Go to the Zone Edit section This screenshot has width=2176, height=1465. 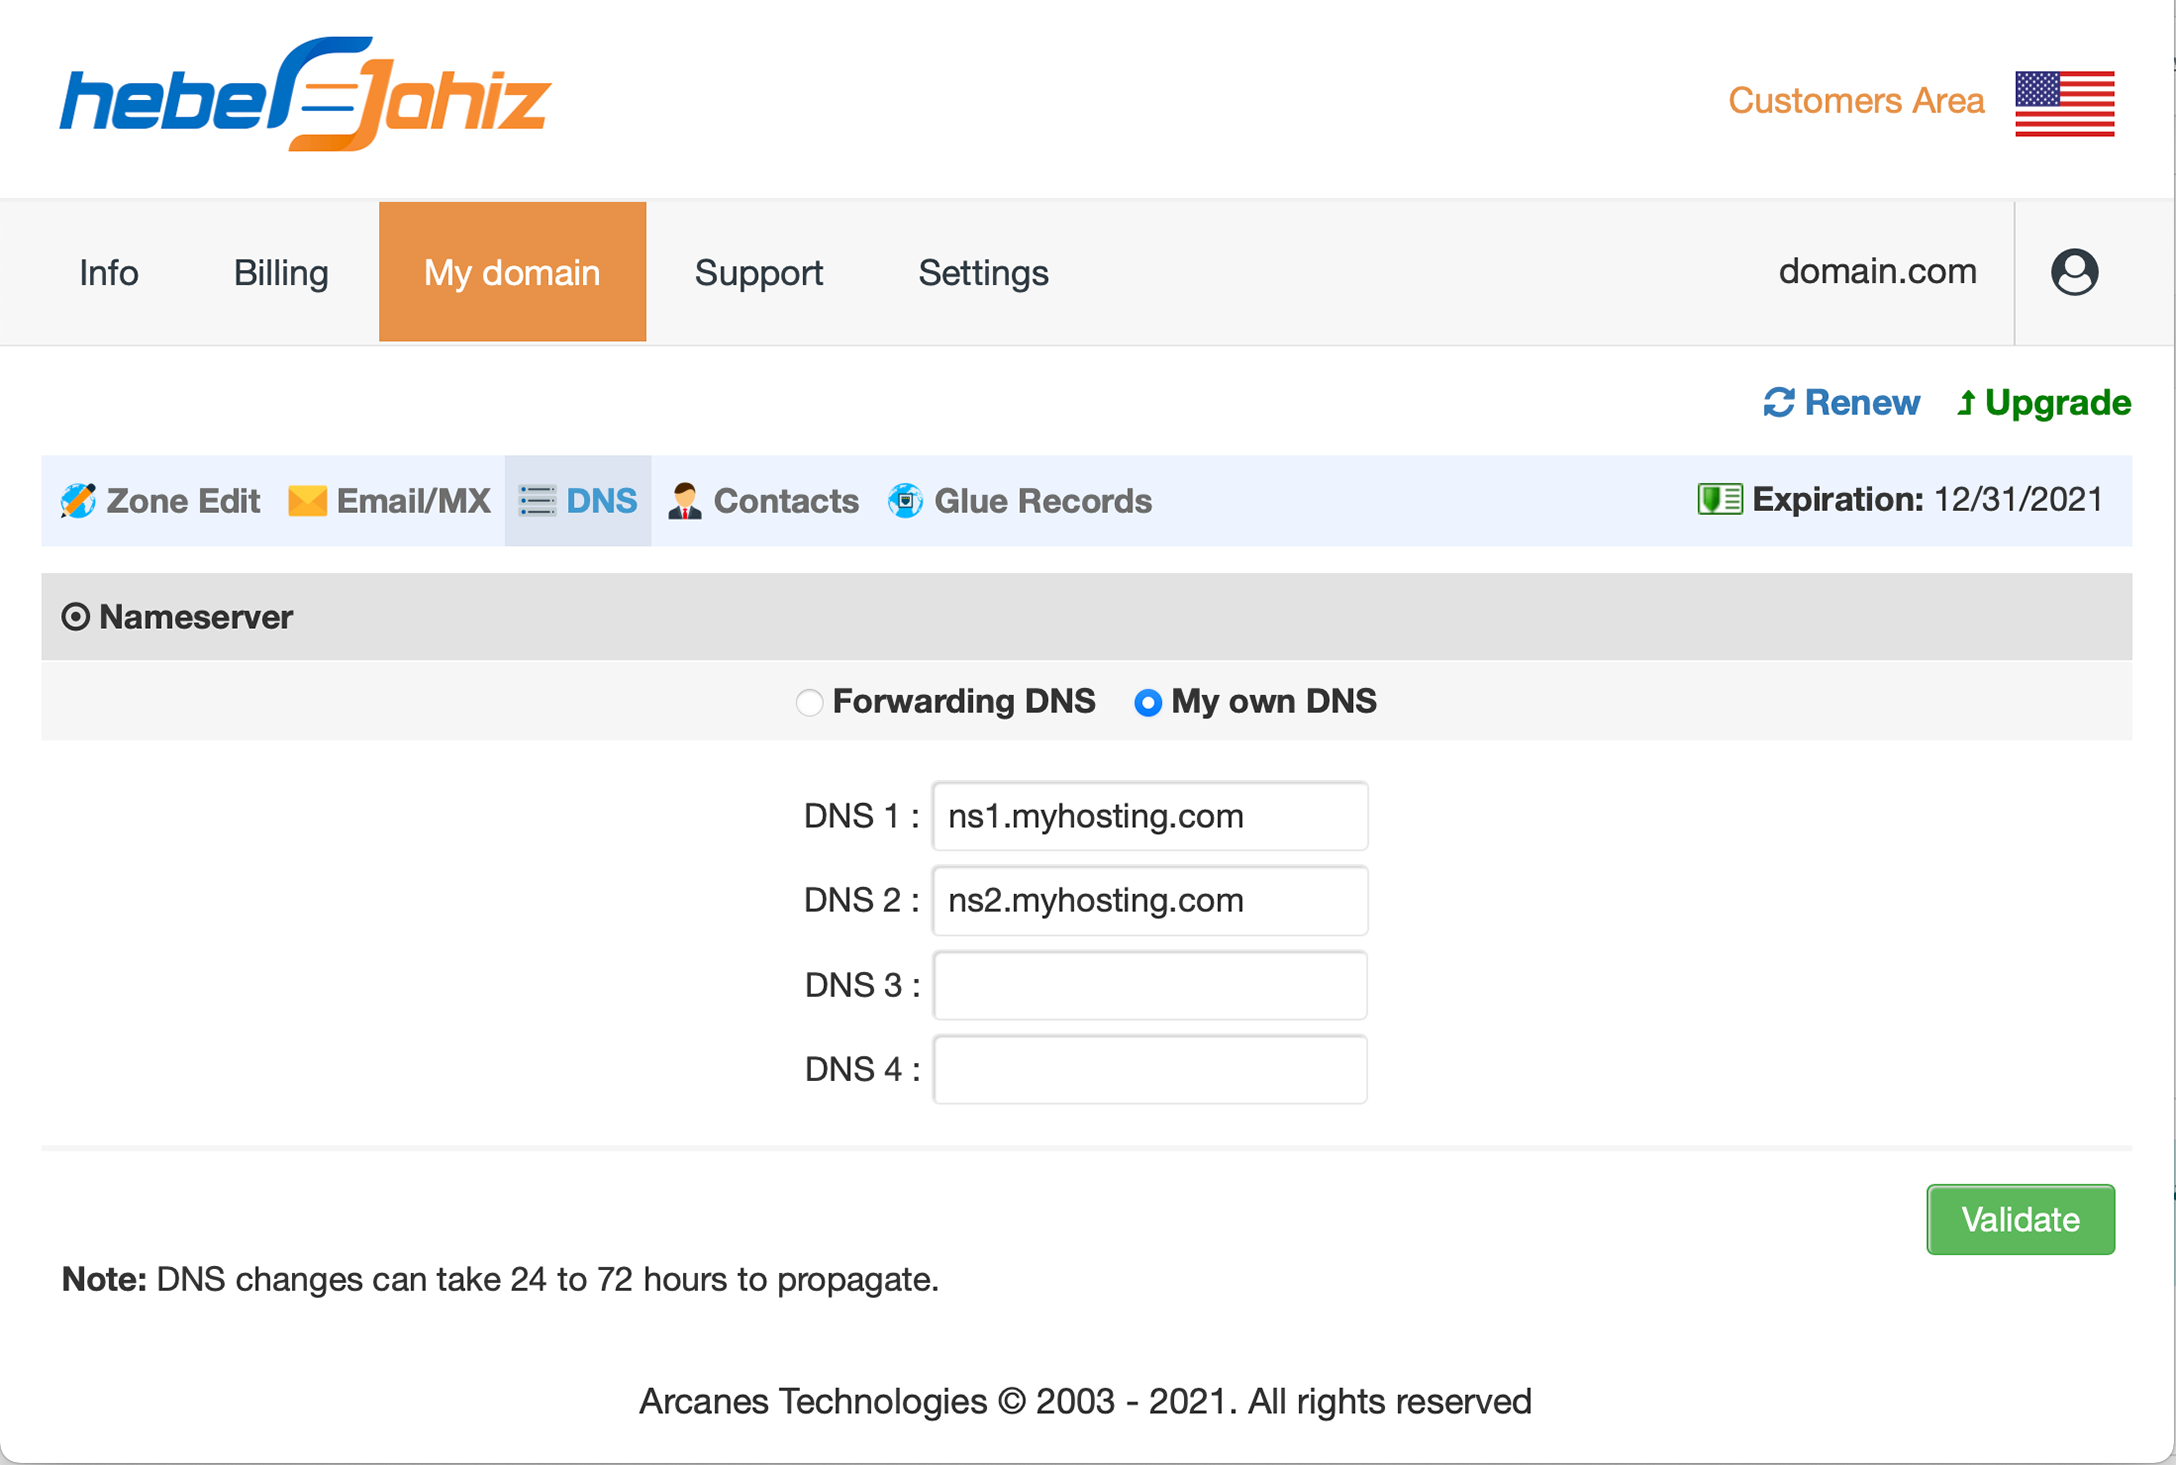[160, 501]
